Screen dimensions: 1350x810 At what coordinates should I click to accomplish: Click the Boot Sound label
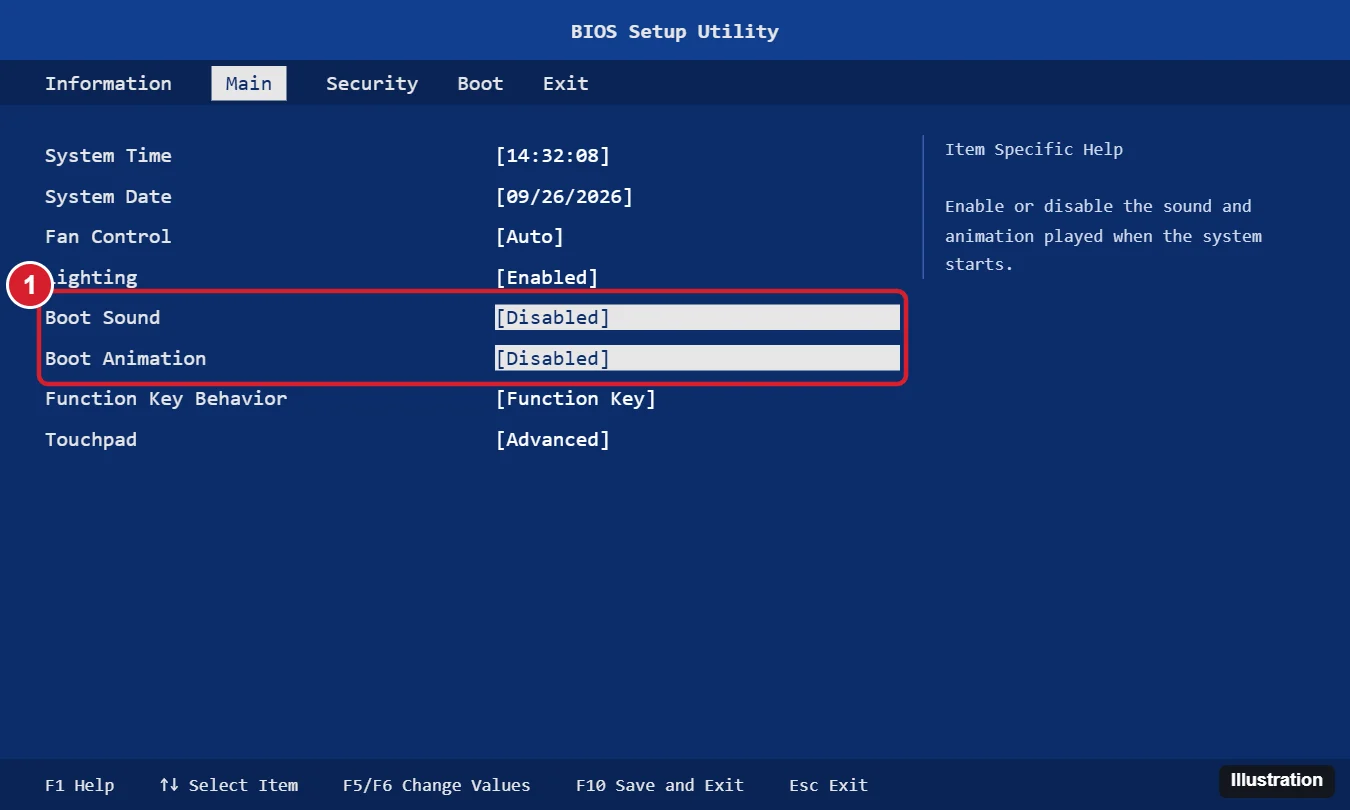102,318
